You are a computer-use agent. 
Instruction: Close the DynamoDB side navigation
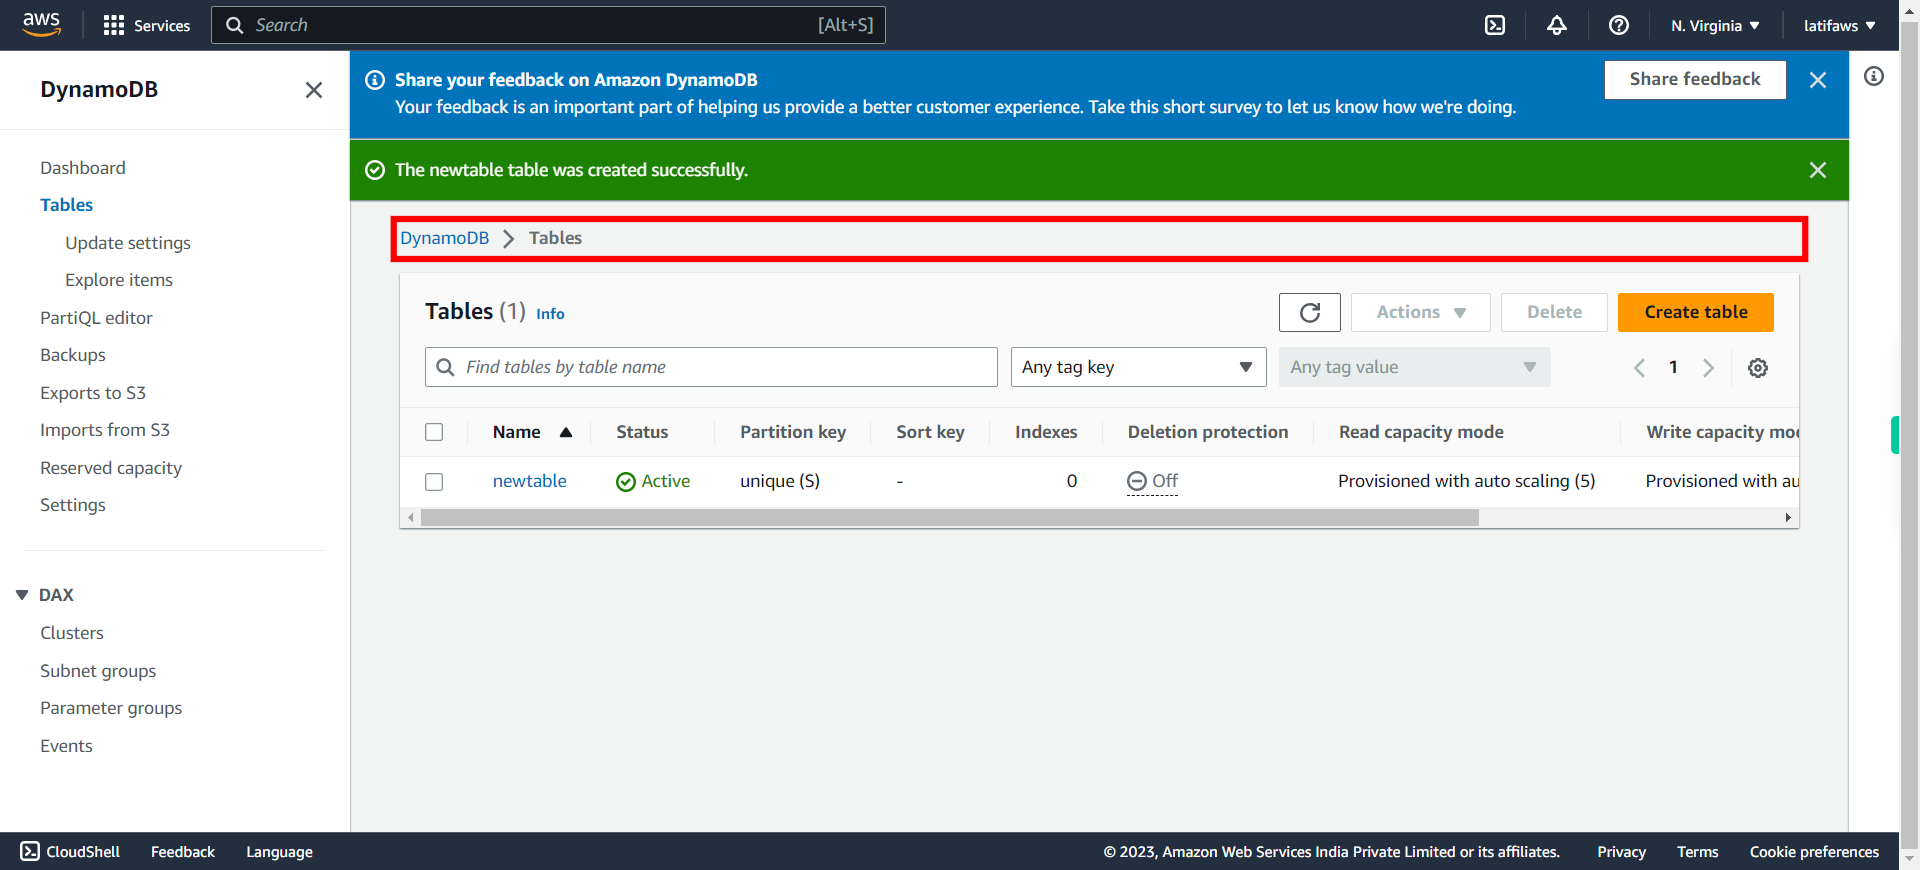point(314,90)
